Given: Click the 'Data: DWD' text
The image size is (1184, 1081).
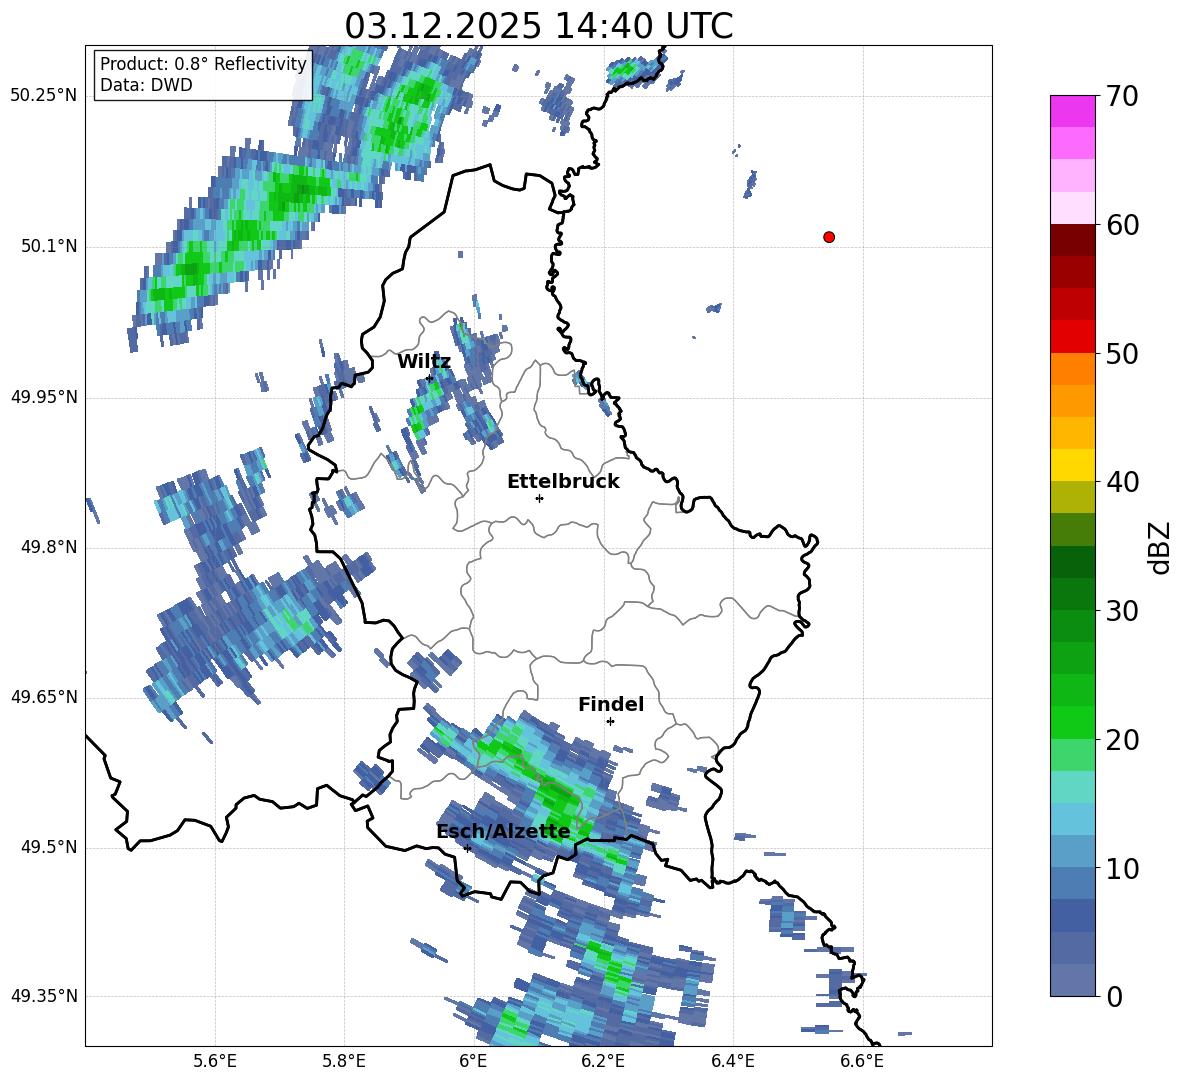Looking at the screenshot, I should [x=146, y=85].
